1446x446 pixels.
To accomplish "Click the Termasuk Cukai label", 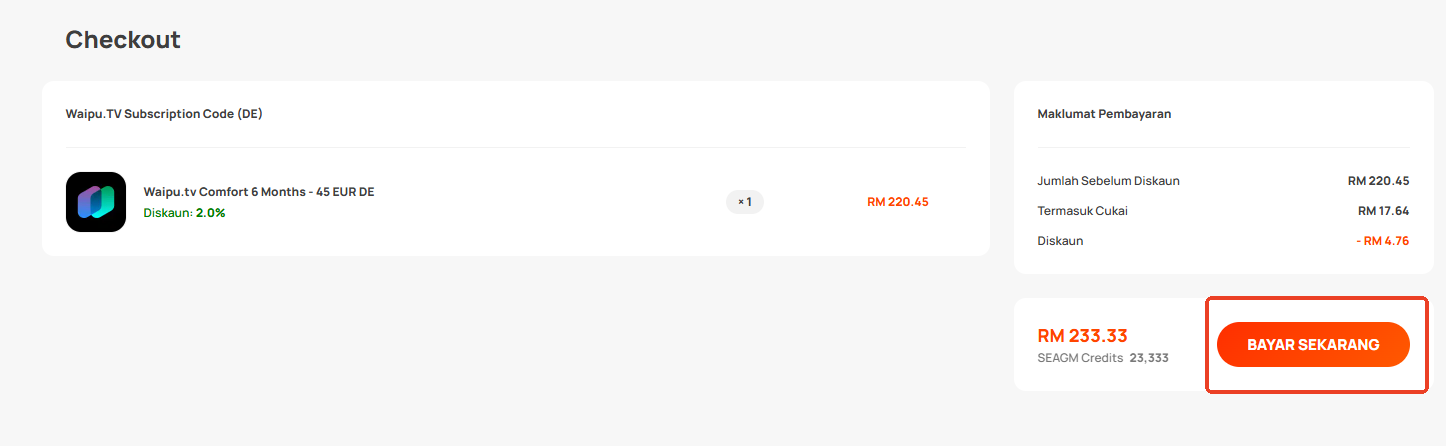I will pyautogui.click(x=1083, y=211).
